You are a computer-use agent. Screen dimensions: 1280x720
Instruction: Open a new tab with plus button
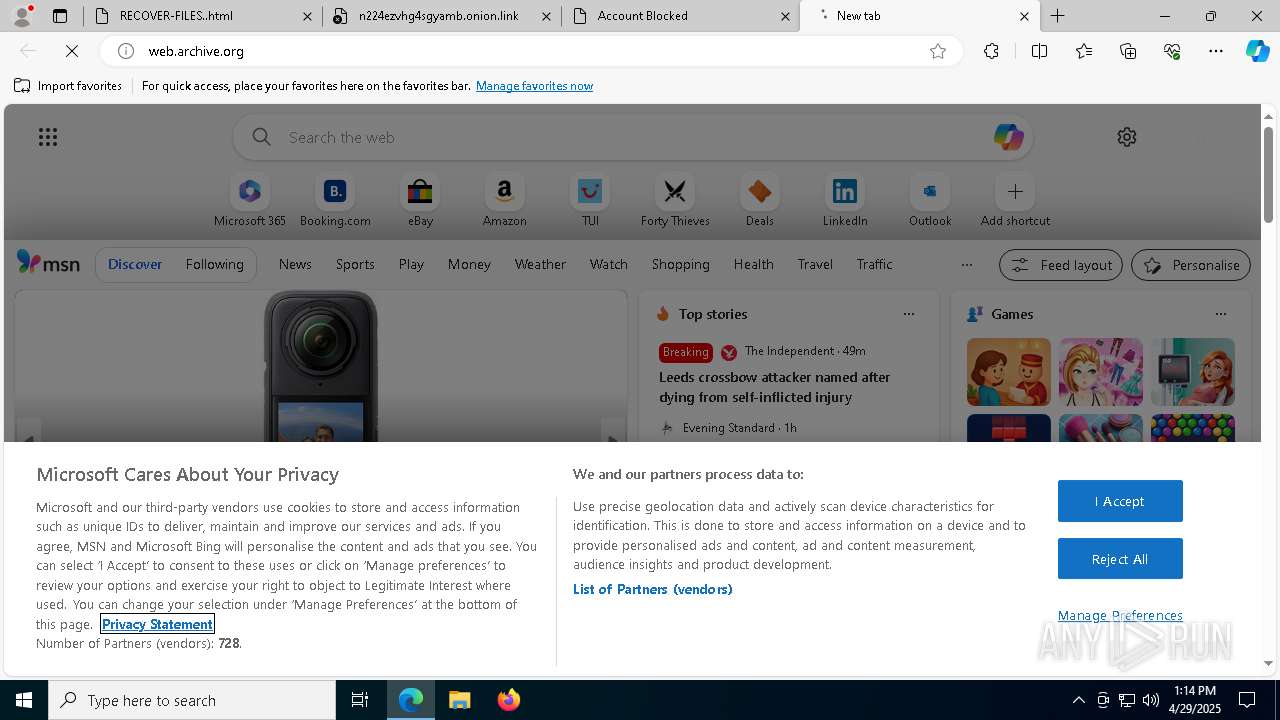point(1057,16)
